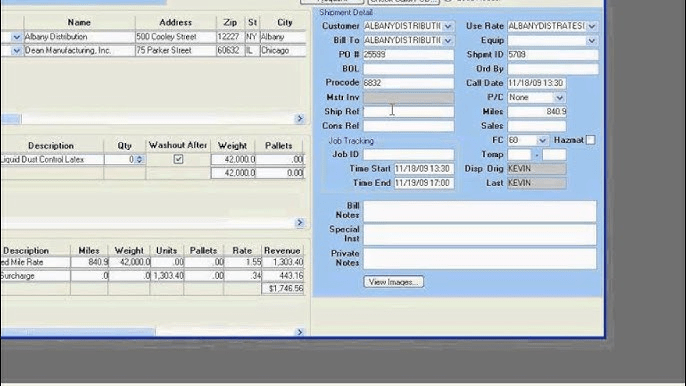Image resolution: width=686 pixels, height=386 pixels.
Task: Open the FC dropdown showing 60
Action: (x=542, y=140)
